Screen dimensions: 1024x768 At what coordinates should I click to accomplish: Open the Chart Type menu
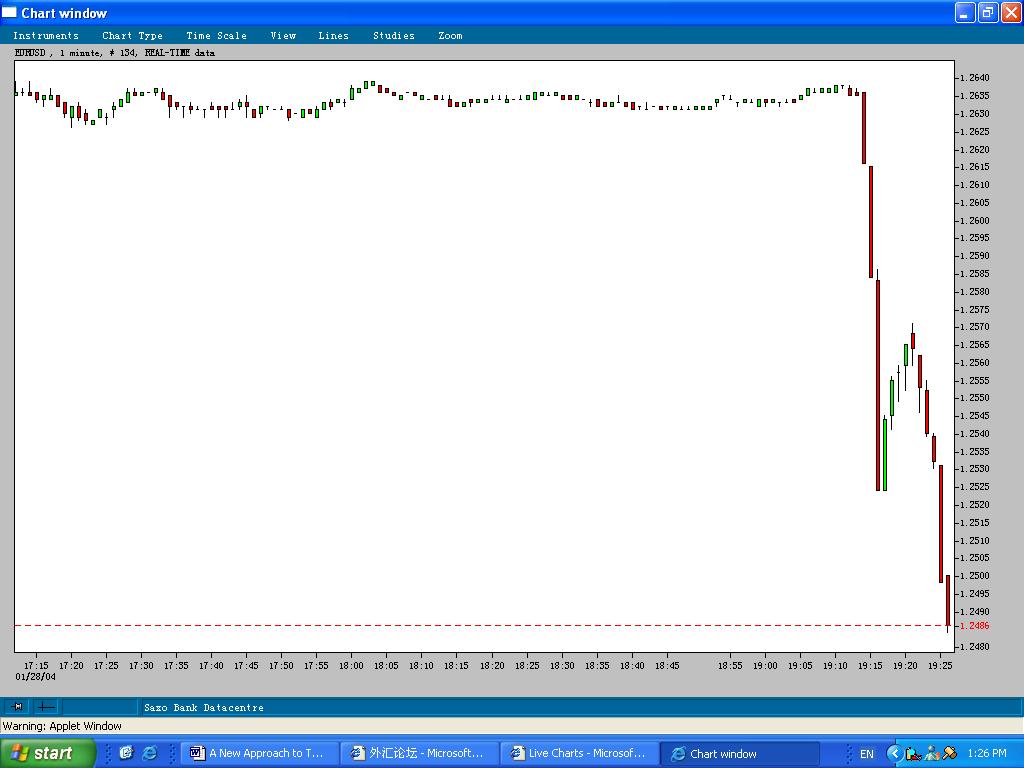[133, 36]
